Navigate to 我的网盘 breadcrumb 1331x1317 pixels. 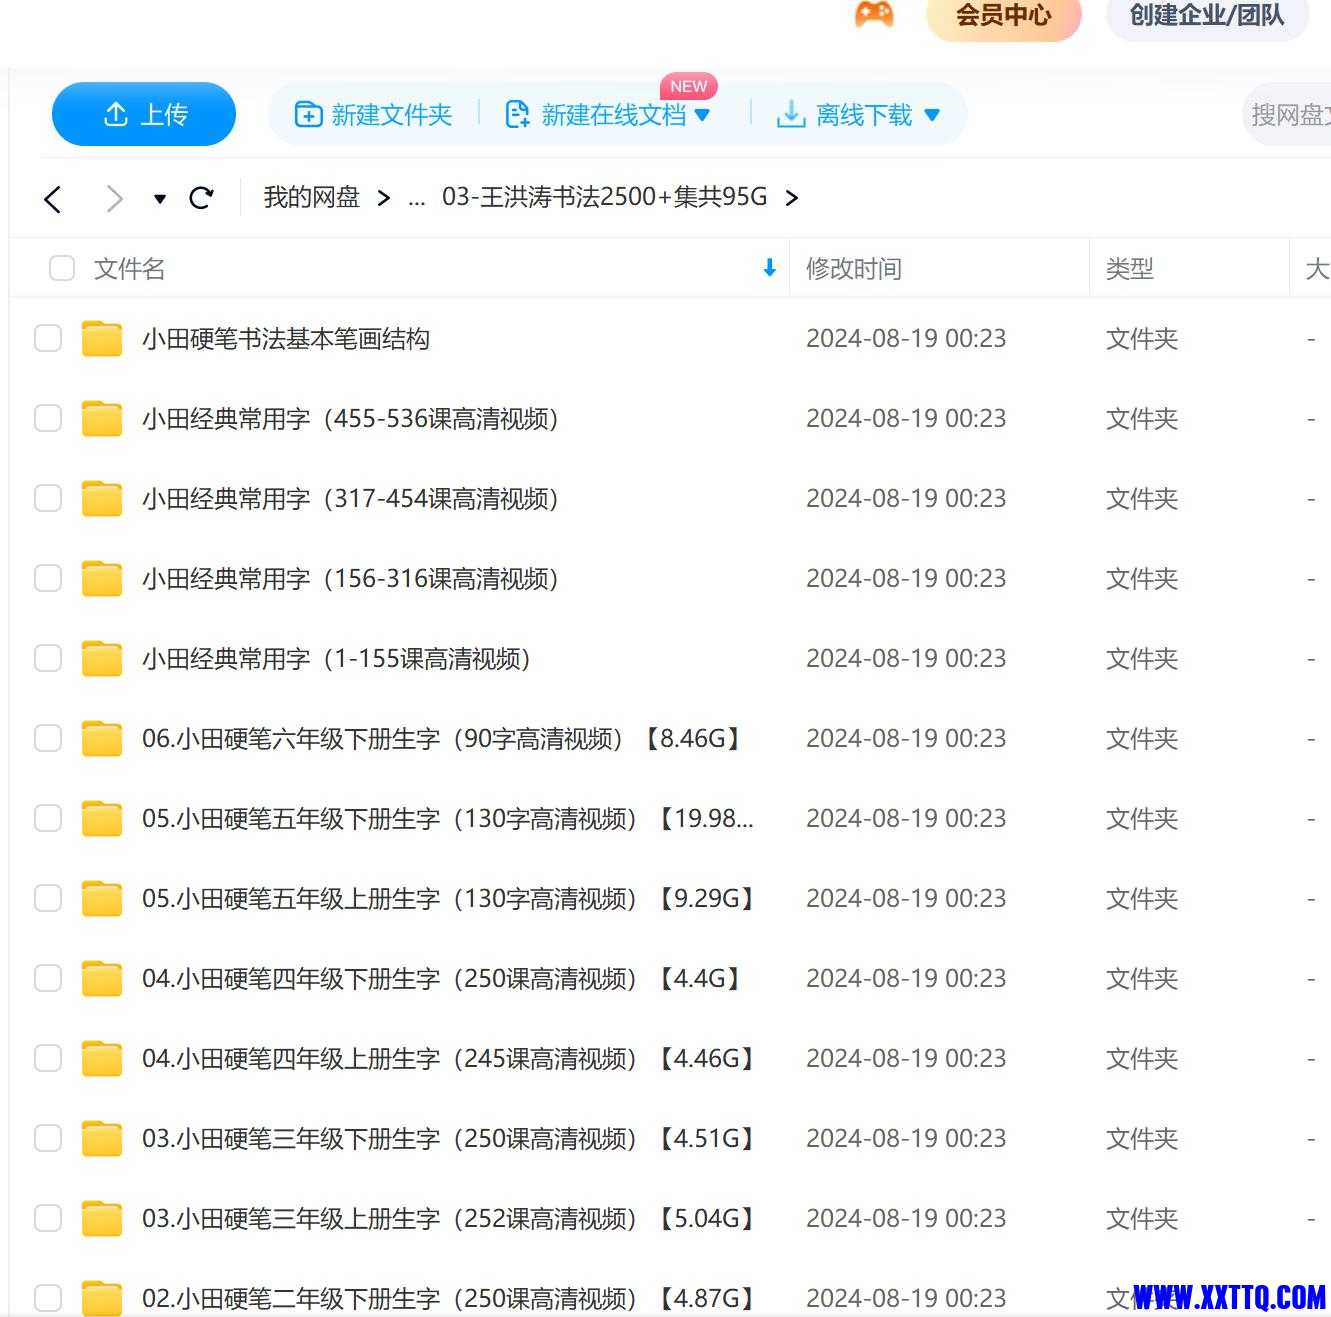[311, 197]
